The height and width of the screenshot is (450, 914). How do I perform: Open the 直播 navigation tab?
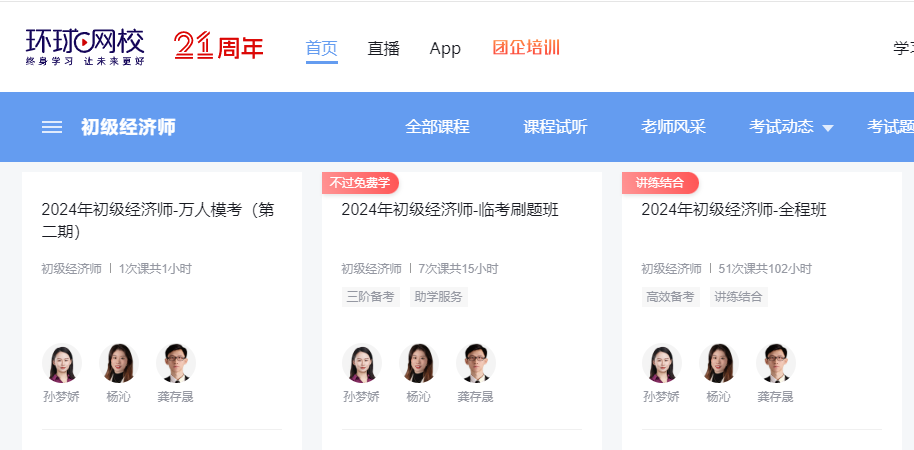pos(383,48)
